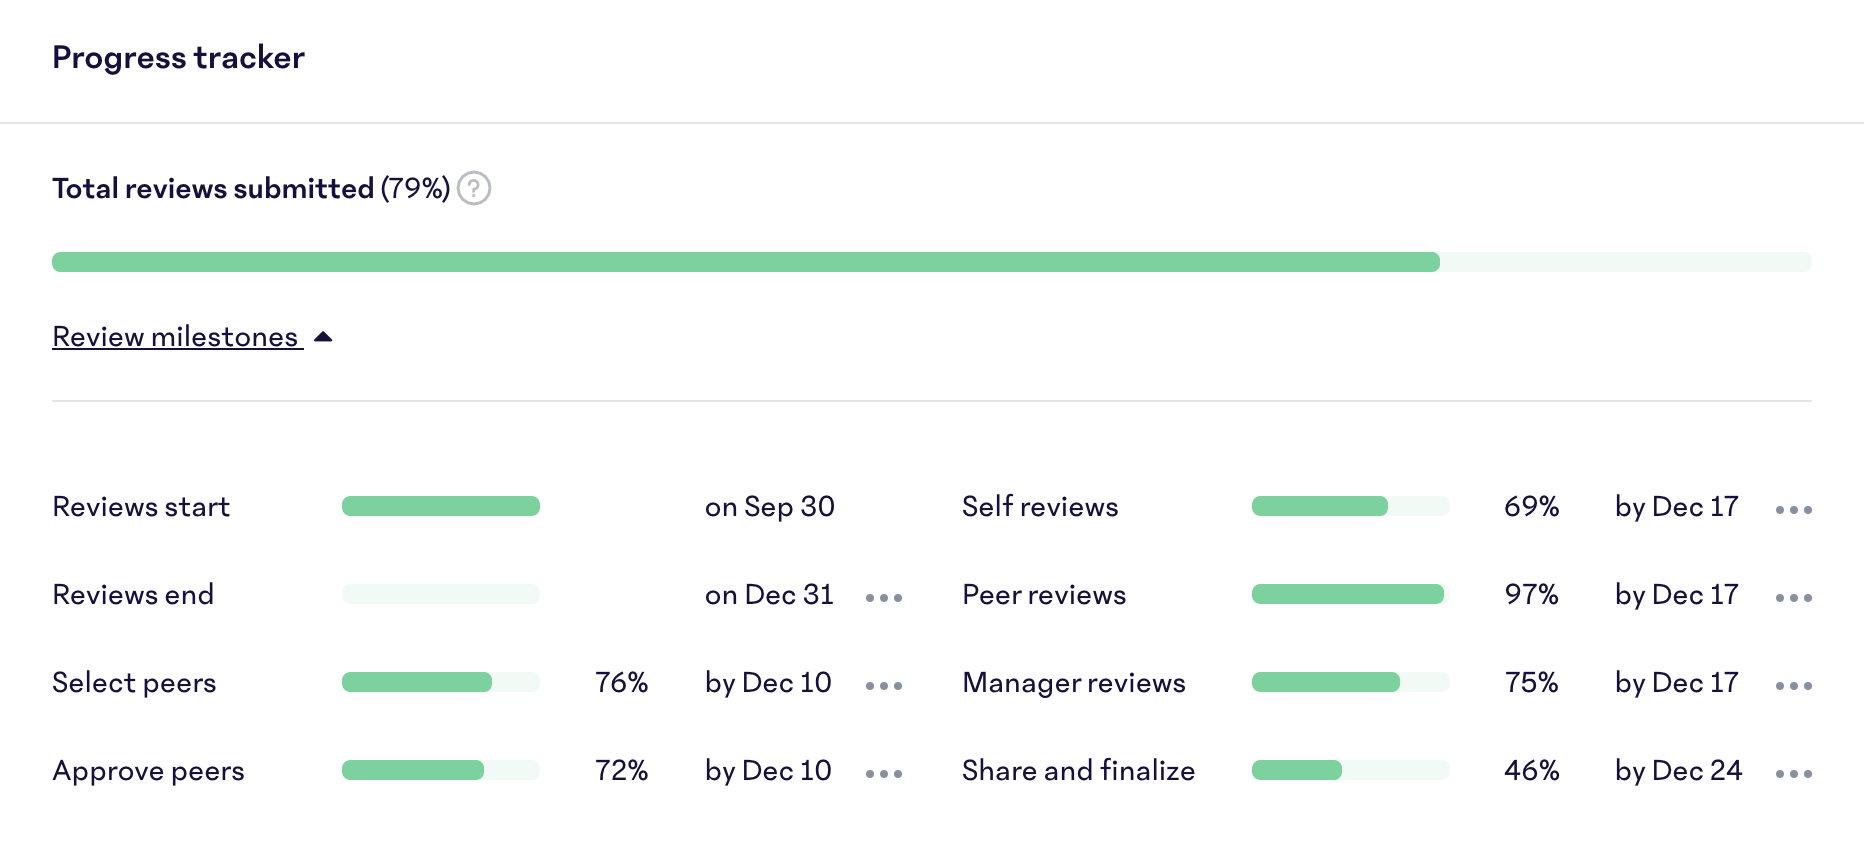This screenshot has width=1864, height=864.
Task: Click the Total reviews submitted progress bar
Action: [x=931, y=262]
